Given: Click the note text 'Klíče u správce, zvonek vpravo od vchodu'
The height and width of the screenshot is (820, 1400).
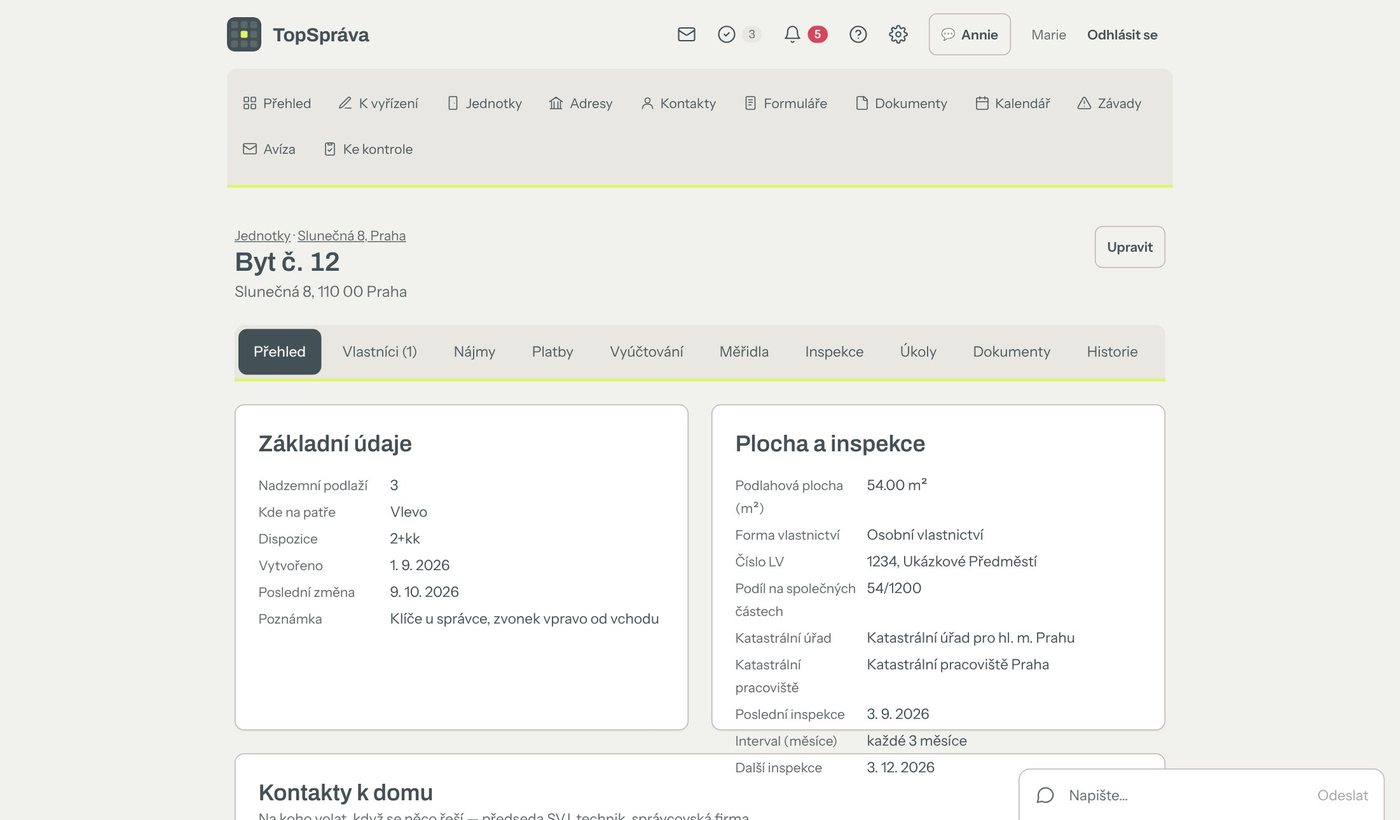Looking at the screenshot, I should pyautogui.click(x=524, y=619).
